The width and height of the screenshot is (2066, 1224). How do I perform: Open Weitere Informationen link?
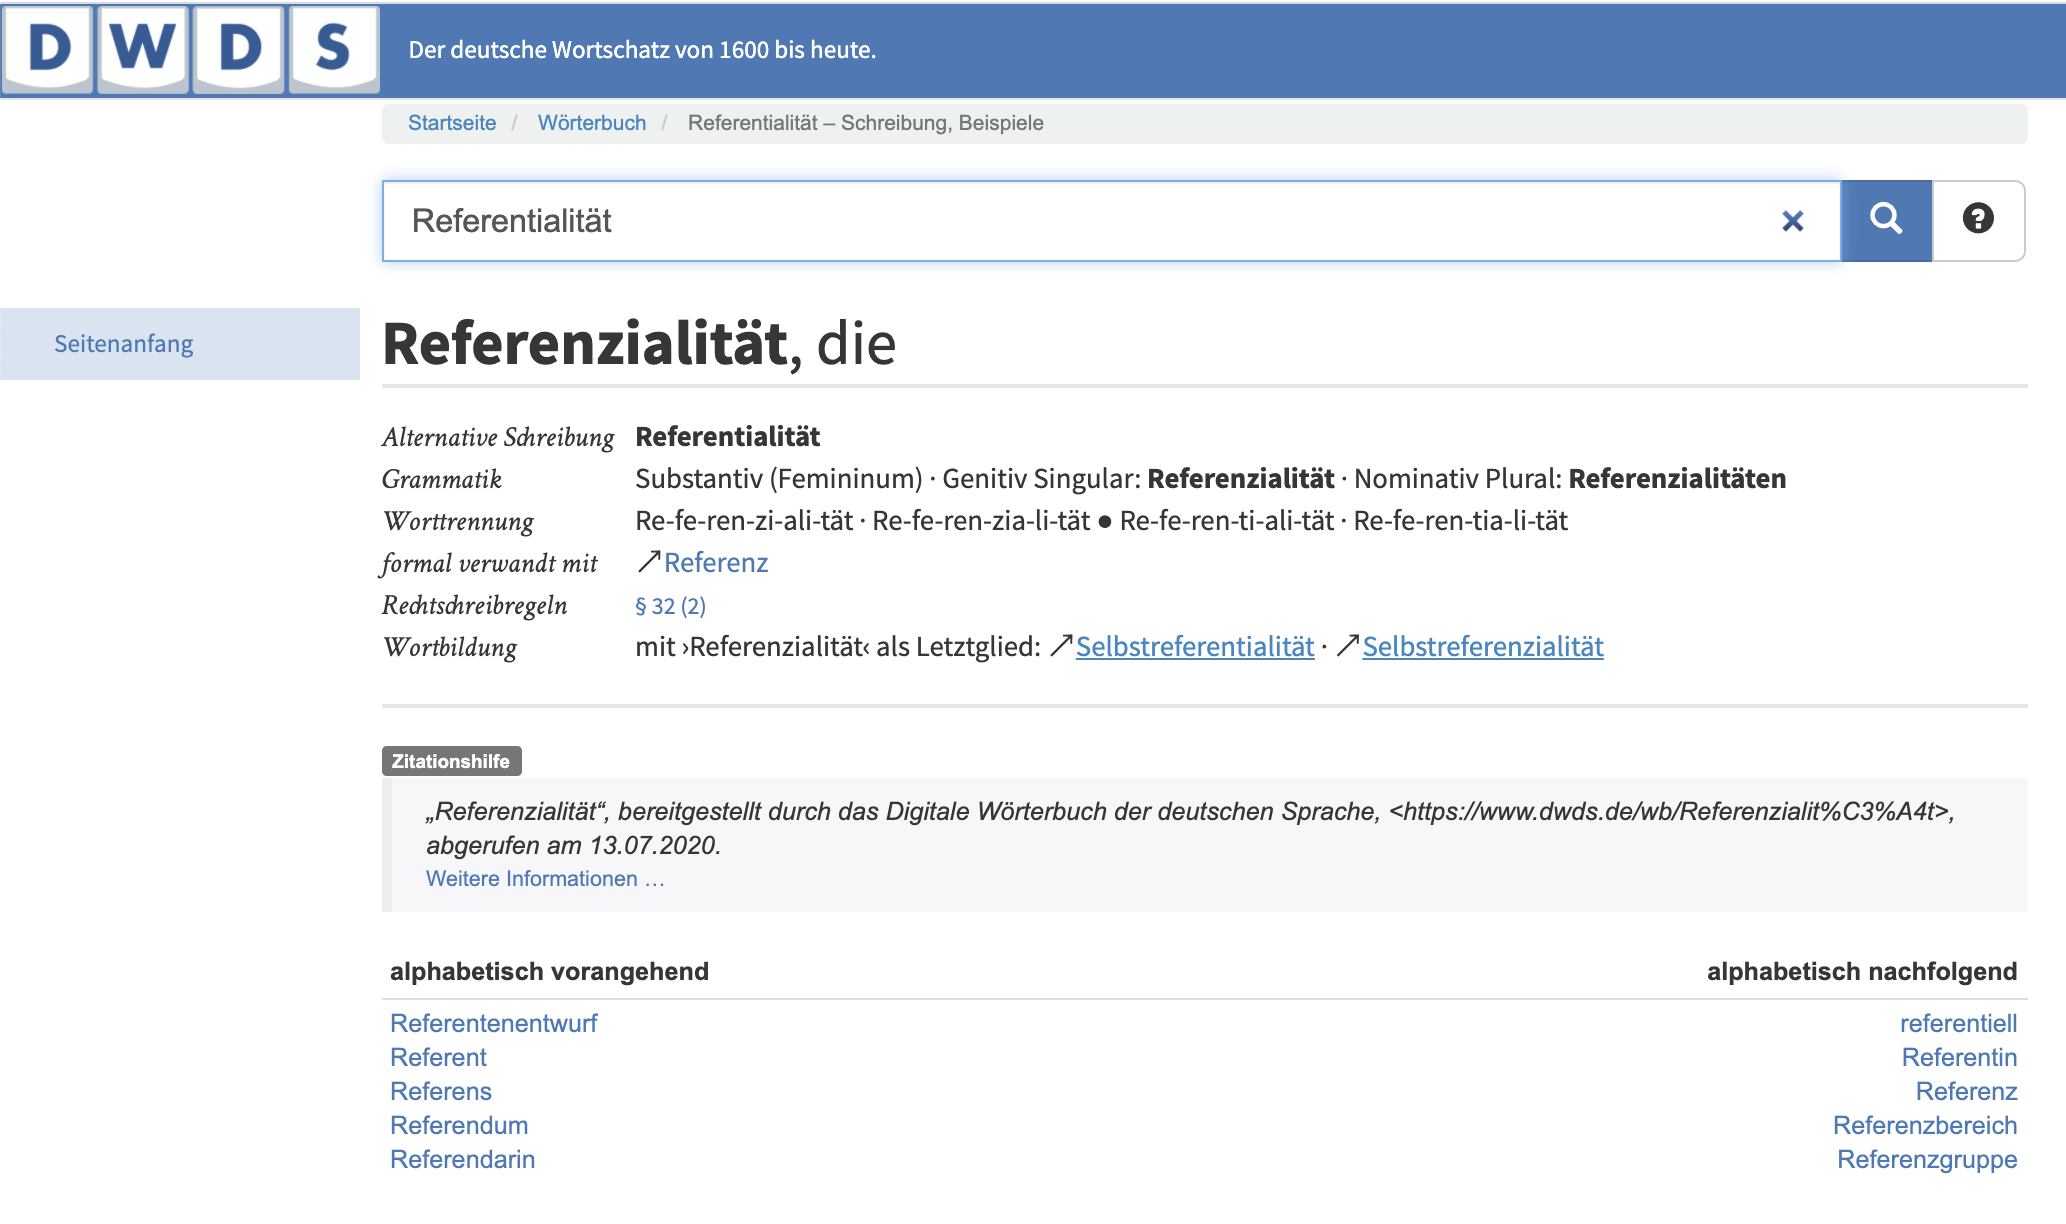(x=545, y=879)
